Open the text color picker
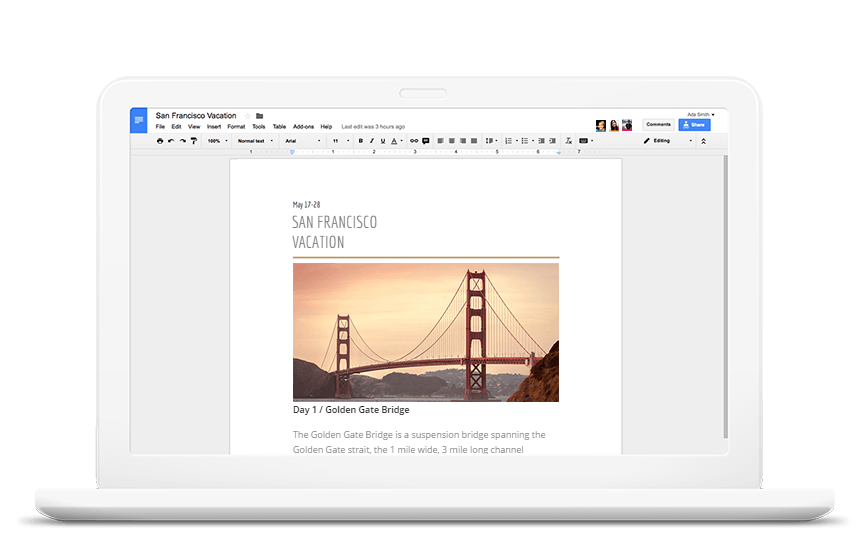This screenshot has width=868, height=560. pos(395,141)
